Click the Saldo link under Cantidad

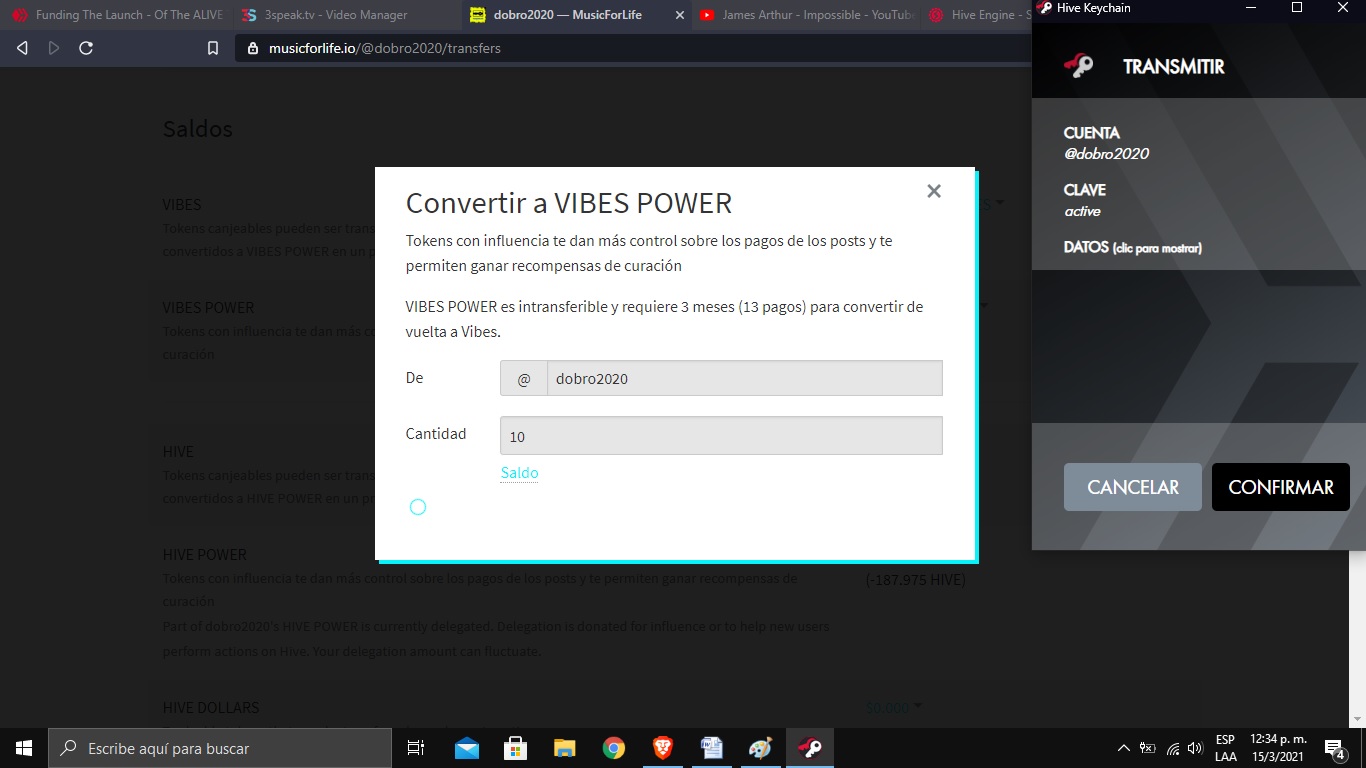(519, 473)
